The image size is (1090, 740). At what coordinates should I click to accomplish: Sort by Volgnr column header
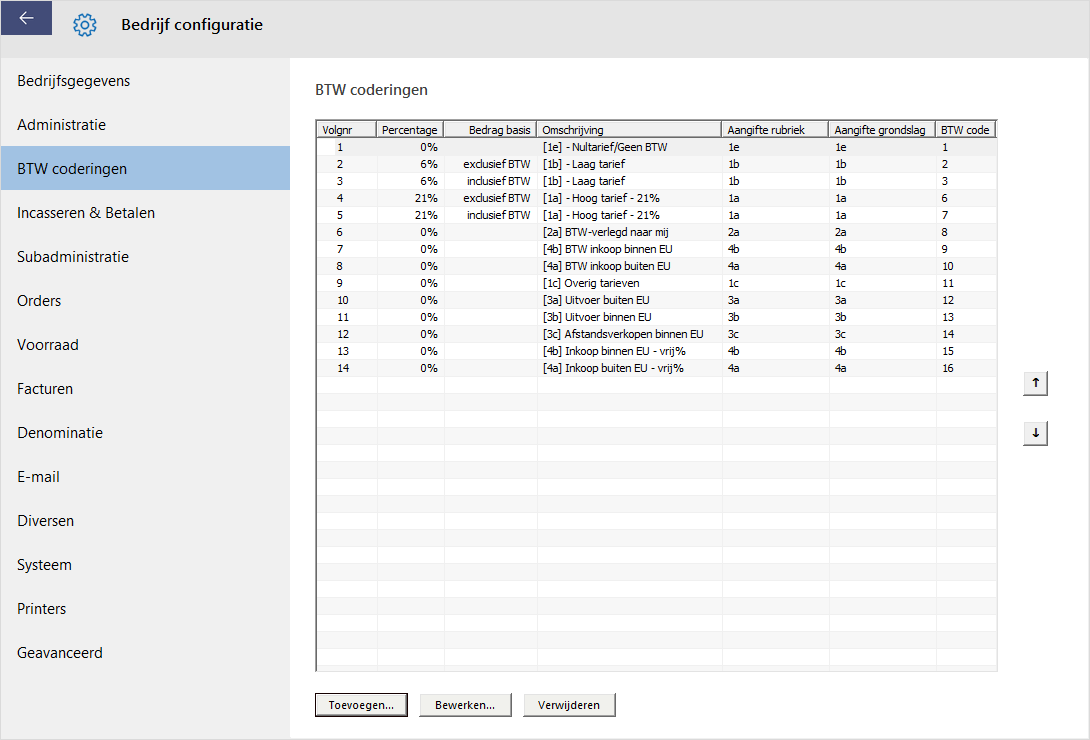point(346,130)
